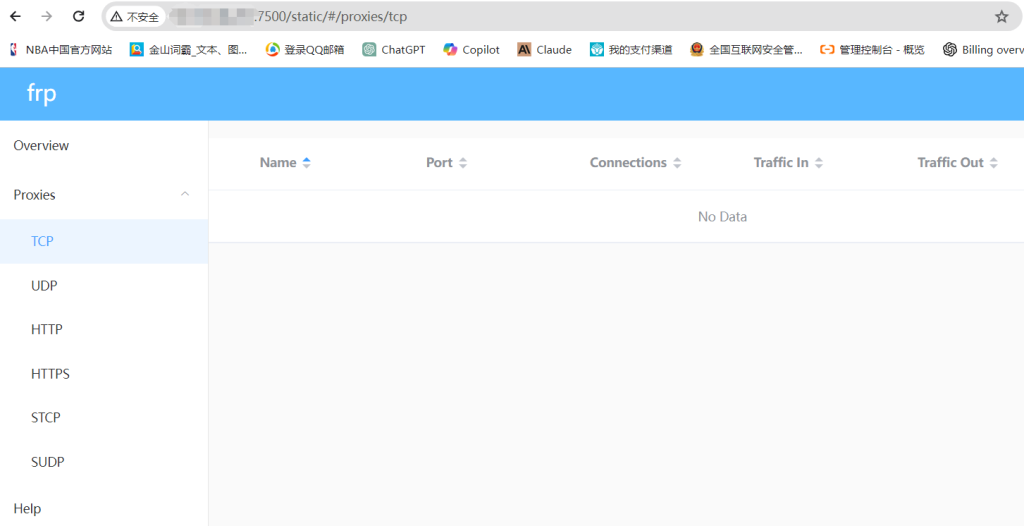The image size is (1024, 526).
Task: Select UDP in the Proxies list
Action: [x=44, y=286]
